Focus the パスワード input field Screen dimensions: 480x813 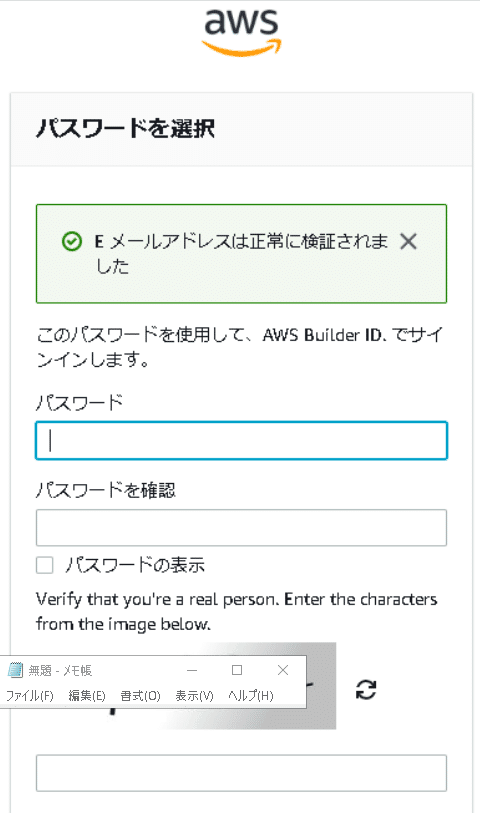click(241, 441)
